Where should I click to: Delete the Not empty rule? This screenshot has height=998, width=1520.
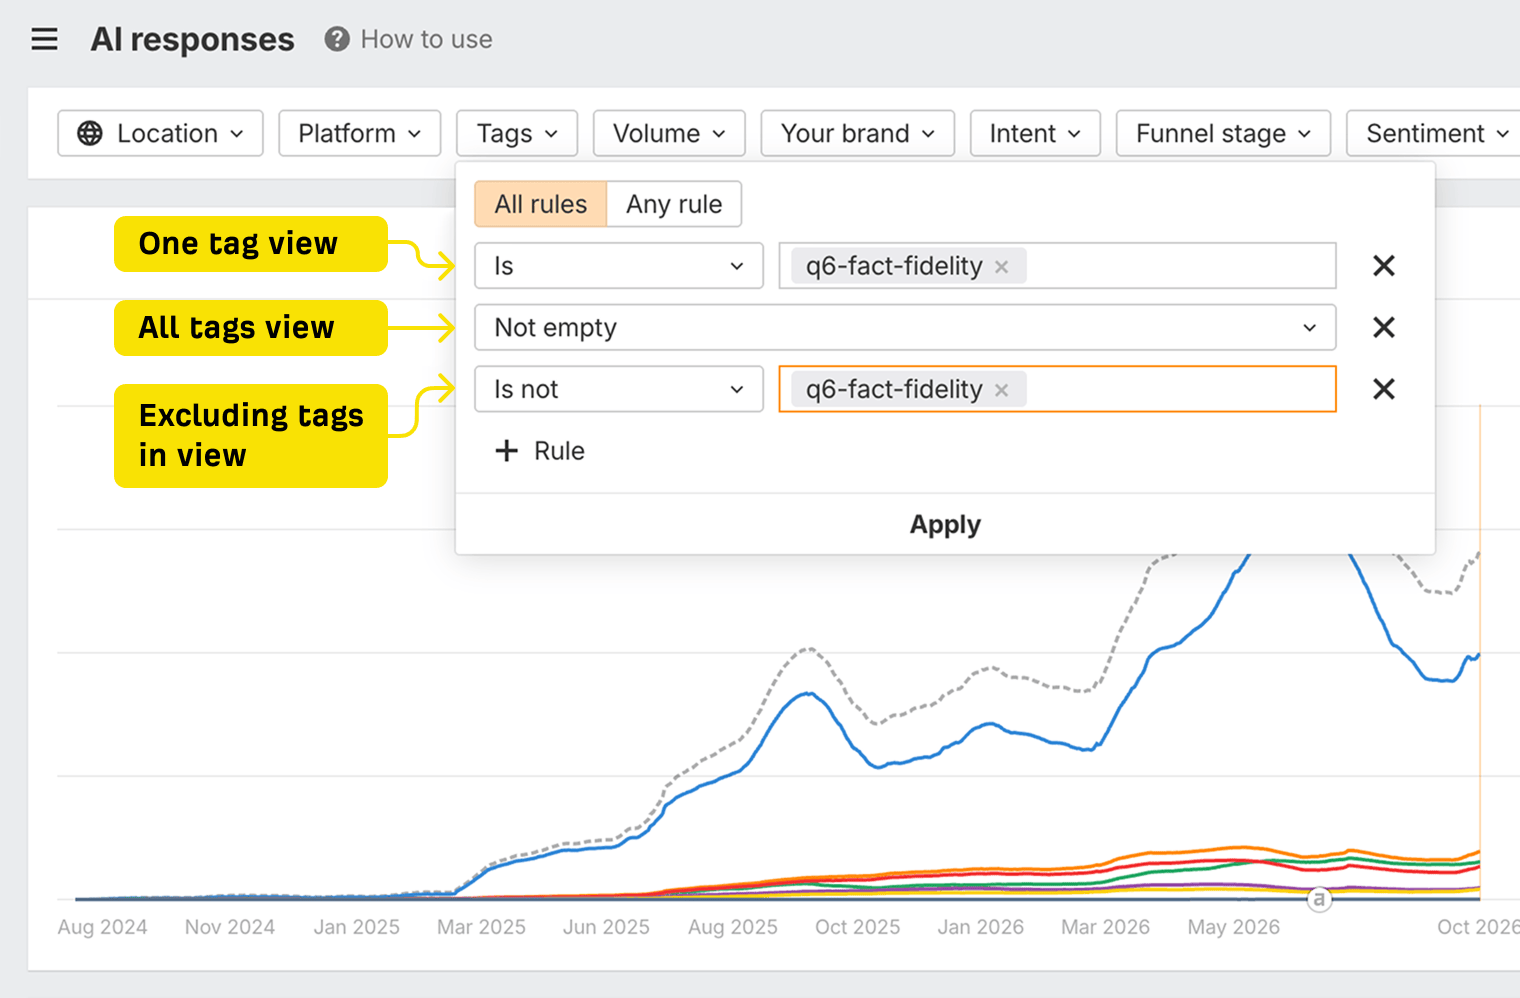point(1384,327)
